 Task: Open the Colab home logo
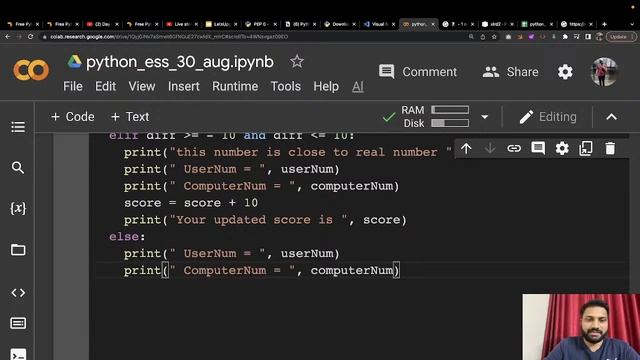point(31,70)
